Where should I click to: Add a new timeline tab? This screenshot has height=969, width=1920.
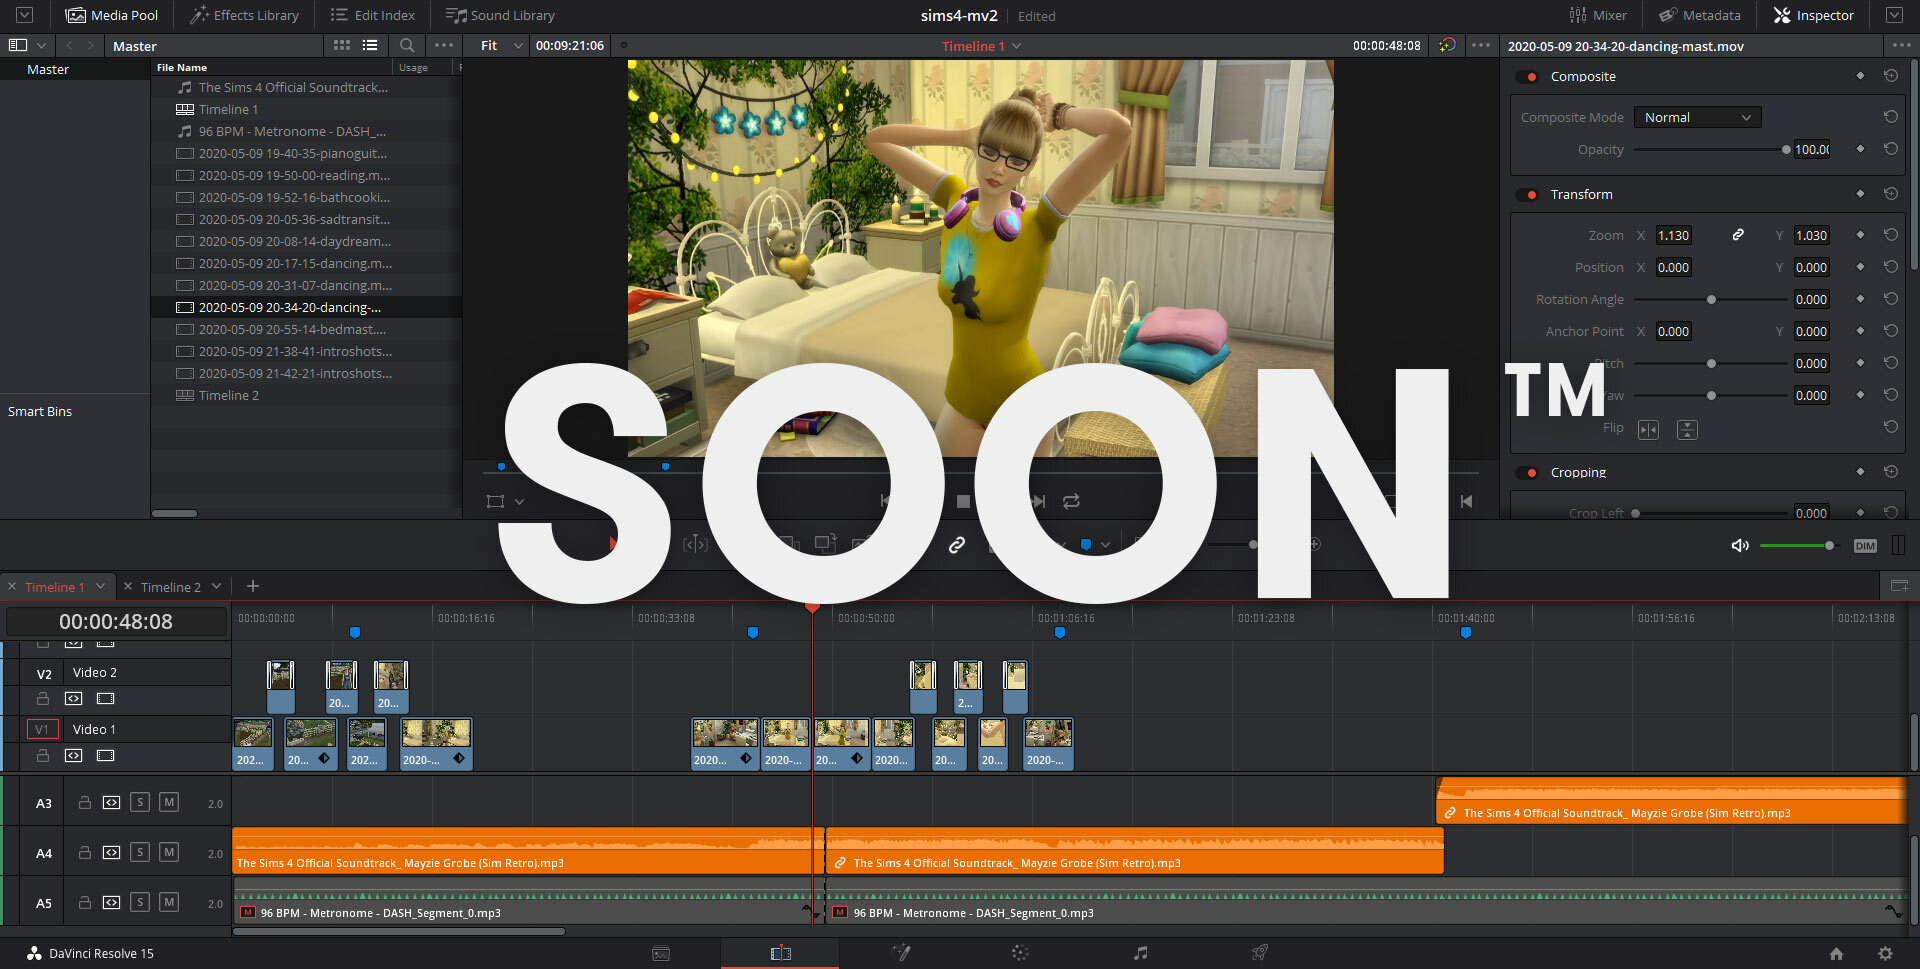[253, 586]
